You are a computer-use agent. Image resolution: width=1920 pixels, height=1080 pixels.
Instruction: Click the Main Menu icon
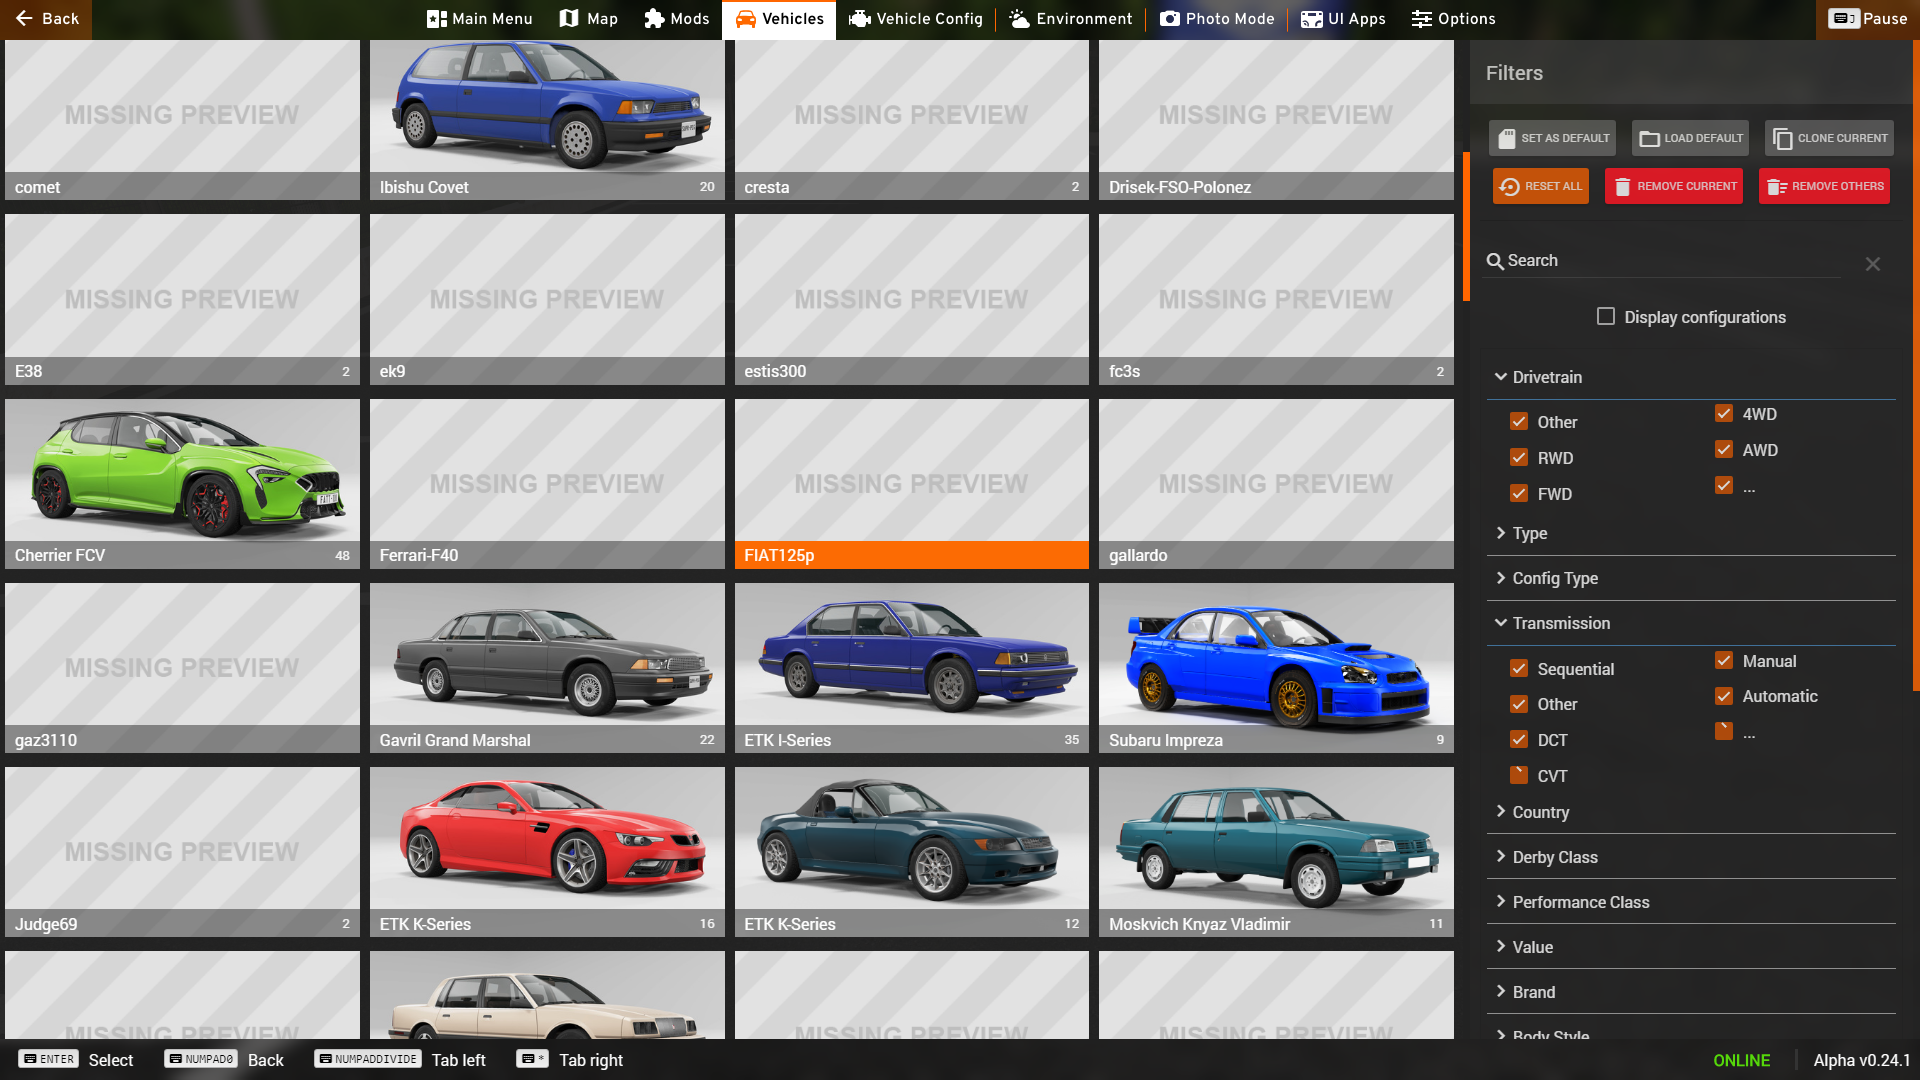point(436,18)
